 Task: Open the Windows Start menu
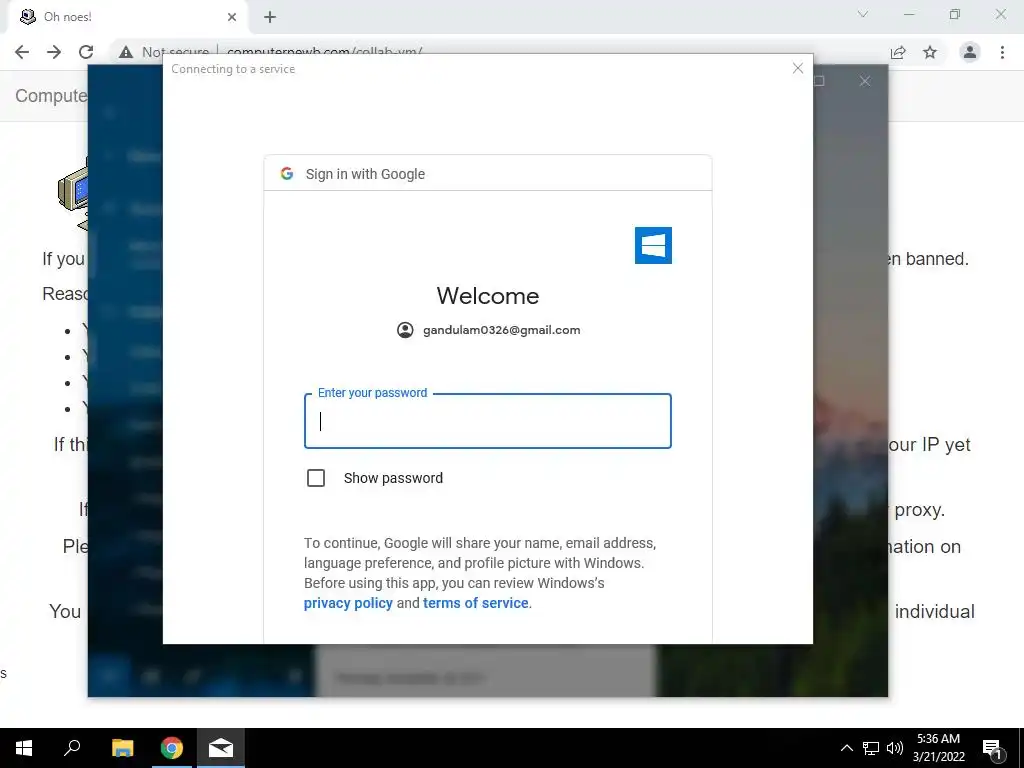click(24, 748)
